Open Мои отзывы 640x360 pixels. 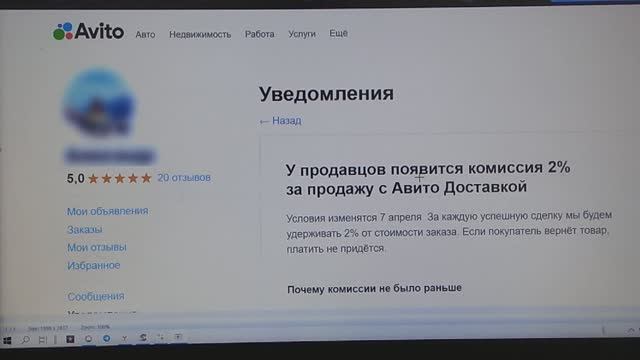pos(97,247)
